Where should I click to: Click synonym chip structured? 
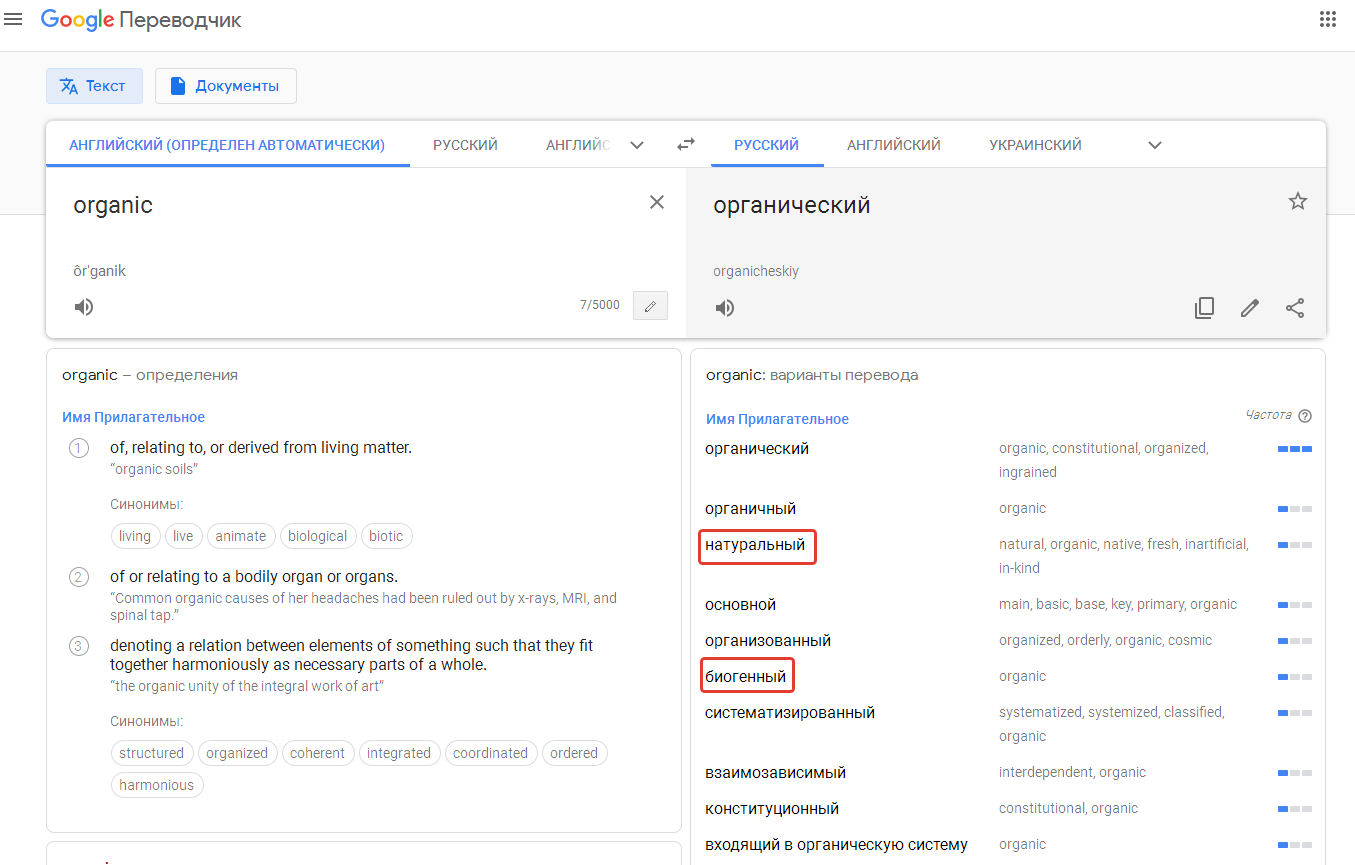coord(152,753)
